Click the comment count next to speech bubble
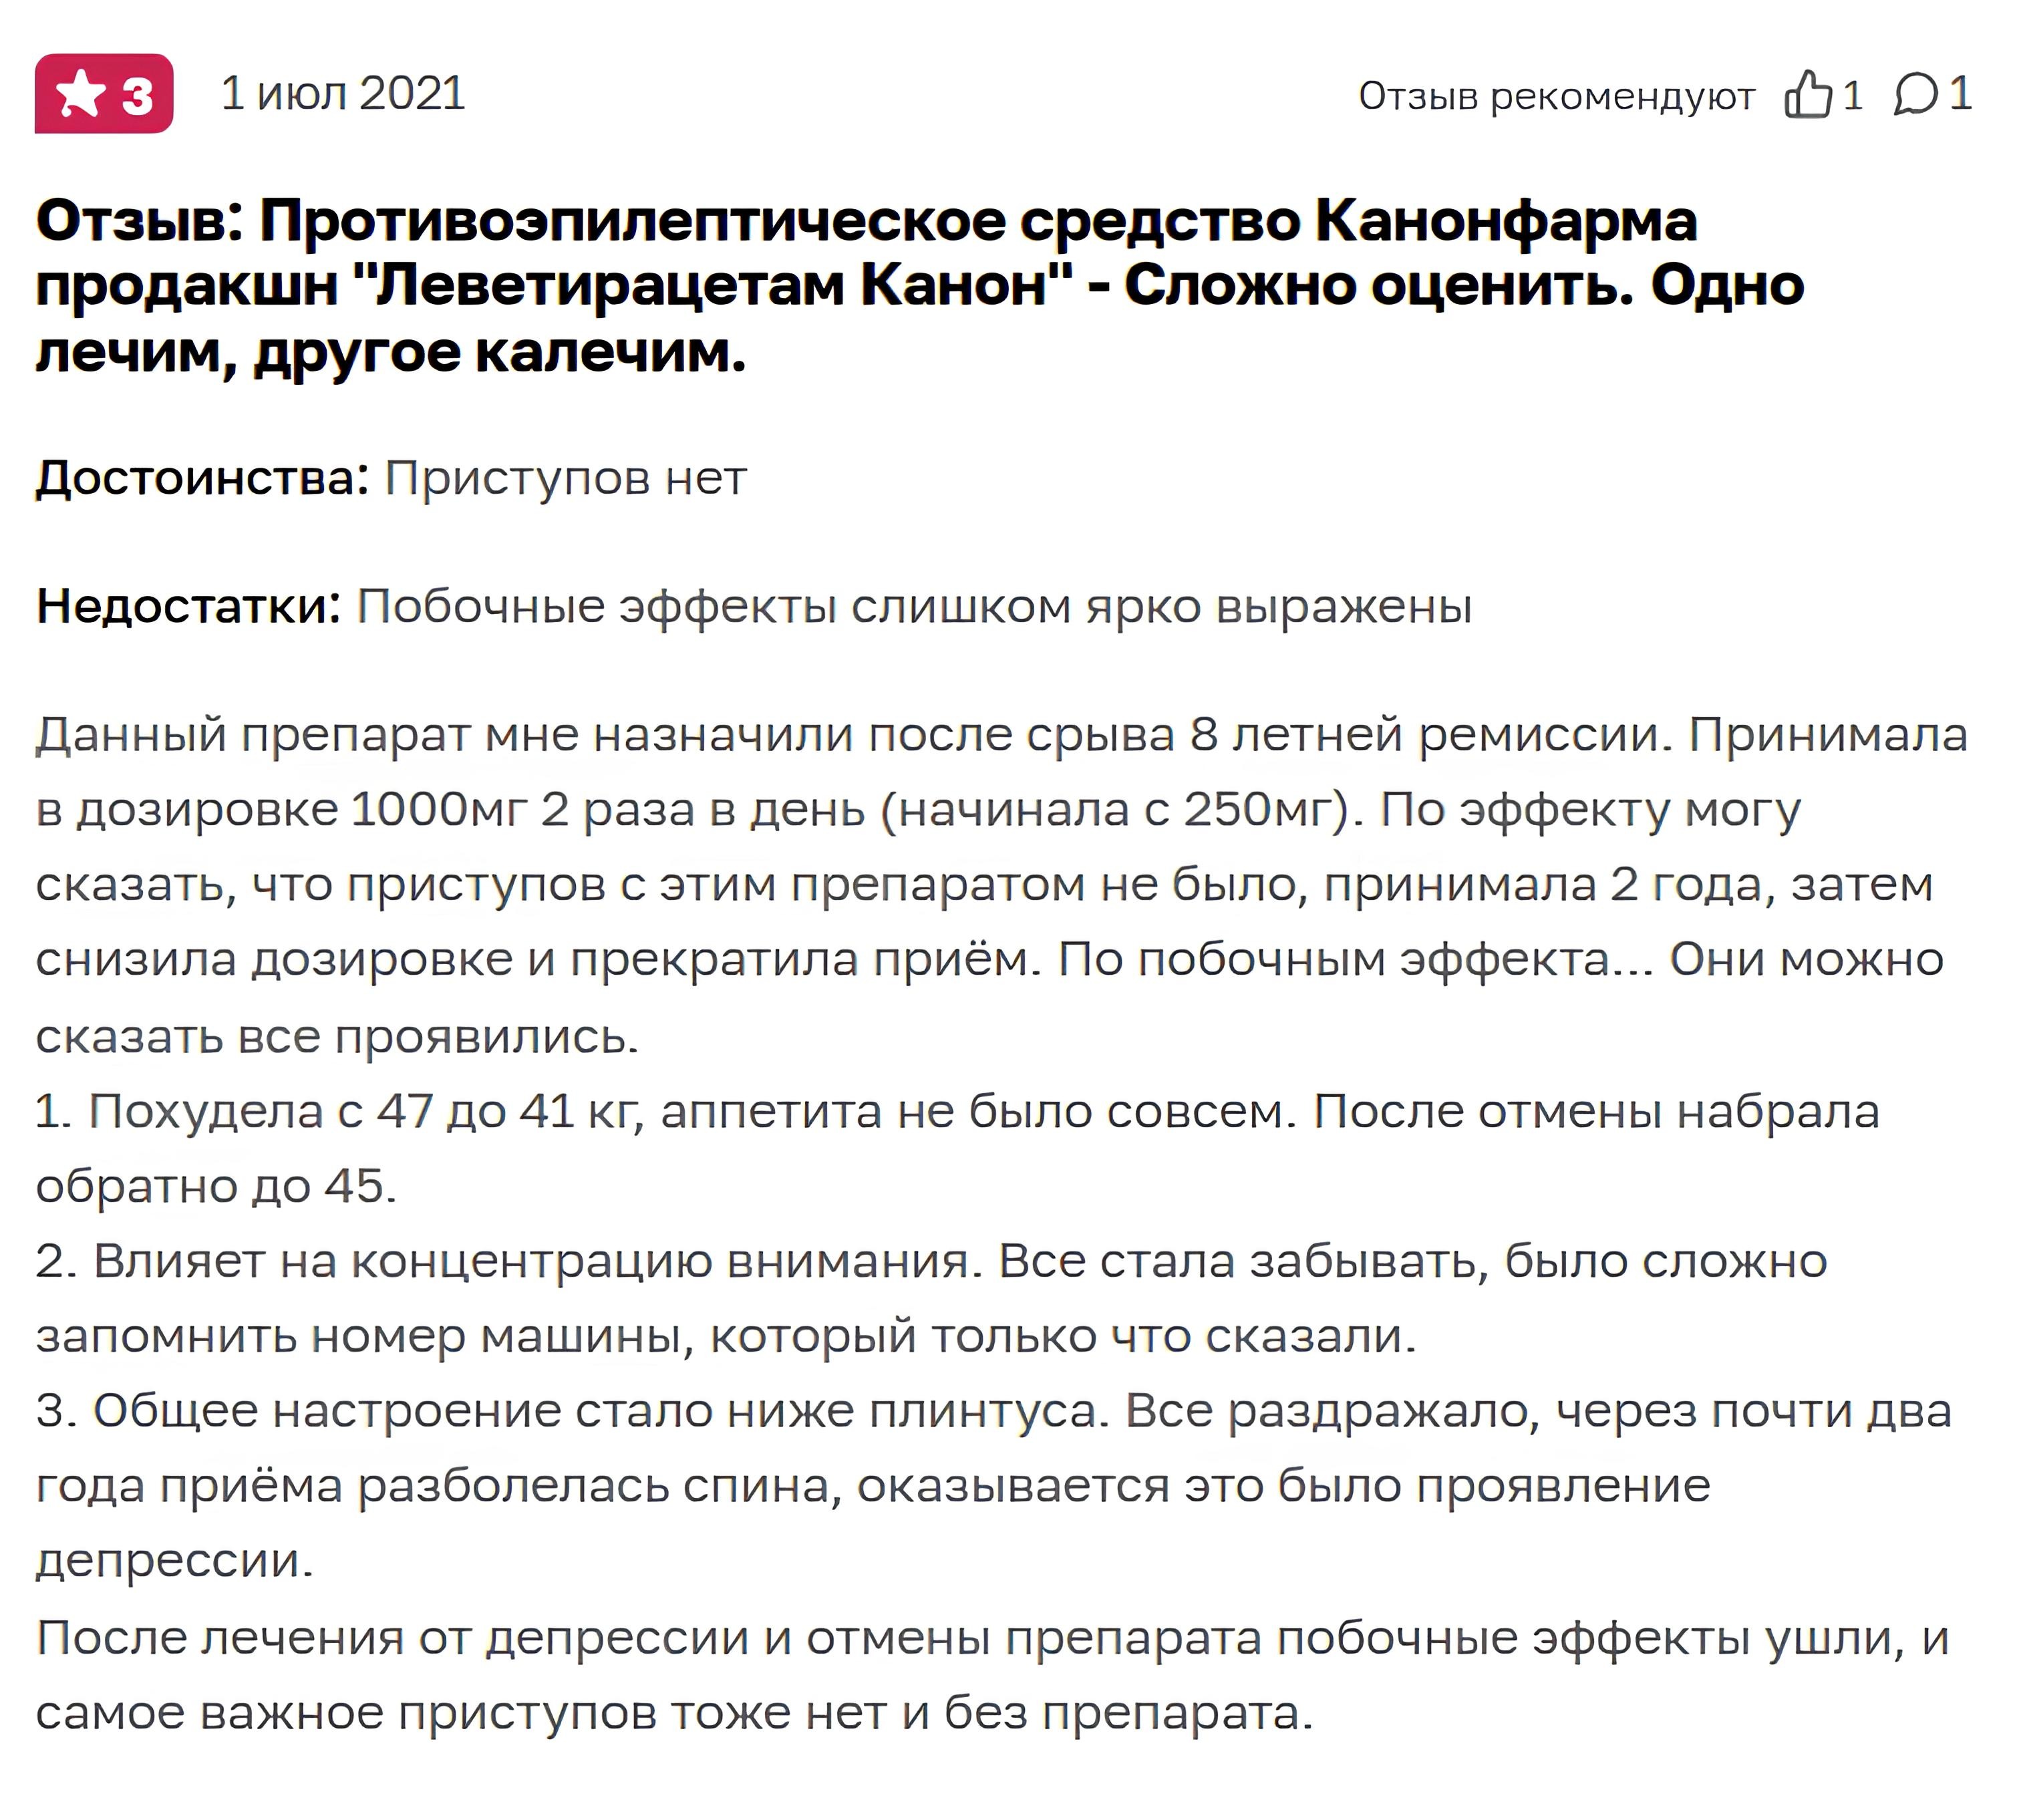The image size is (2023, 1820). point(1960,94)
